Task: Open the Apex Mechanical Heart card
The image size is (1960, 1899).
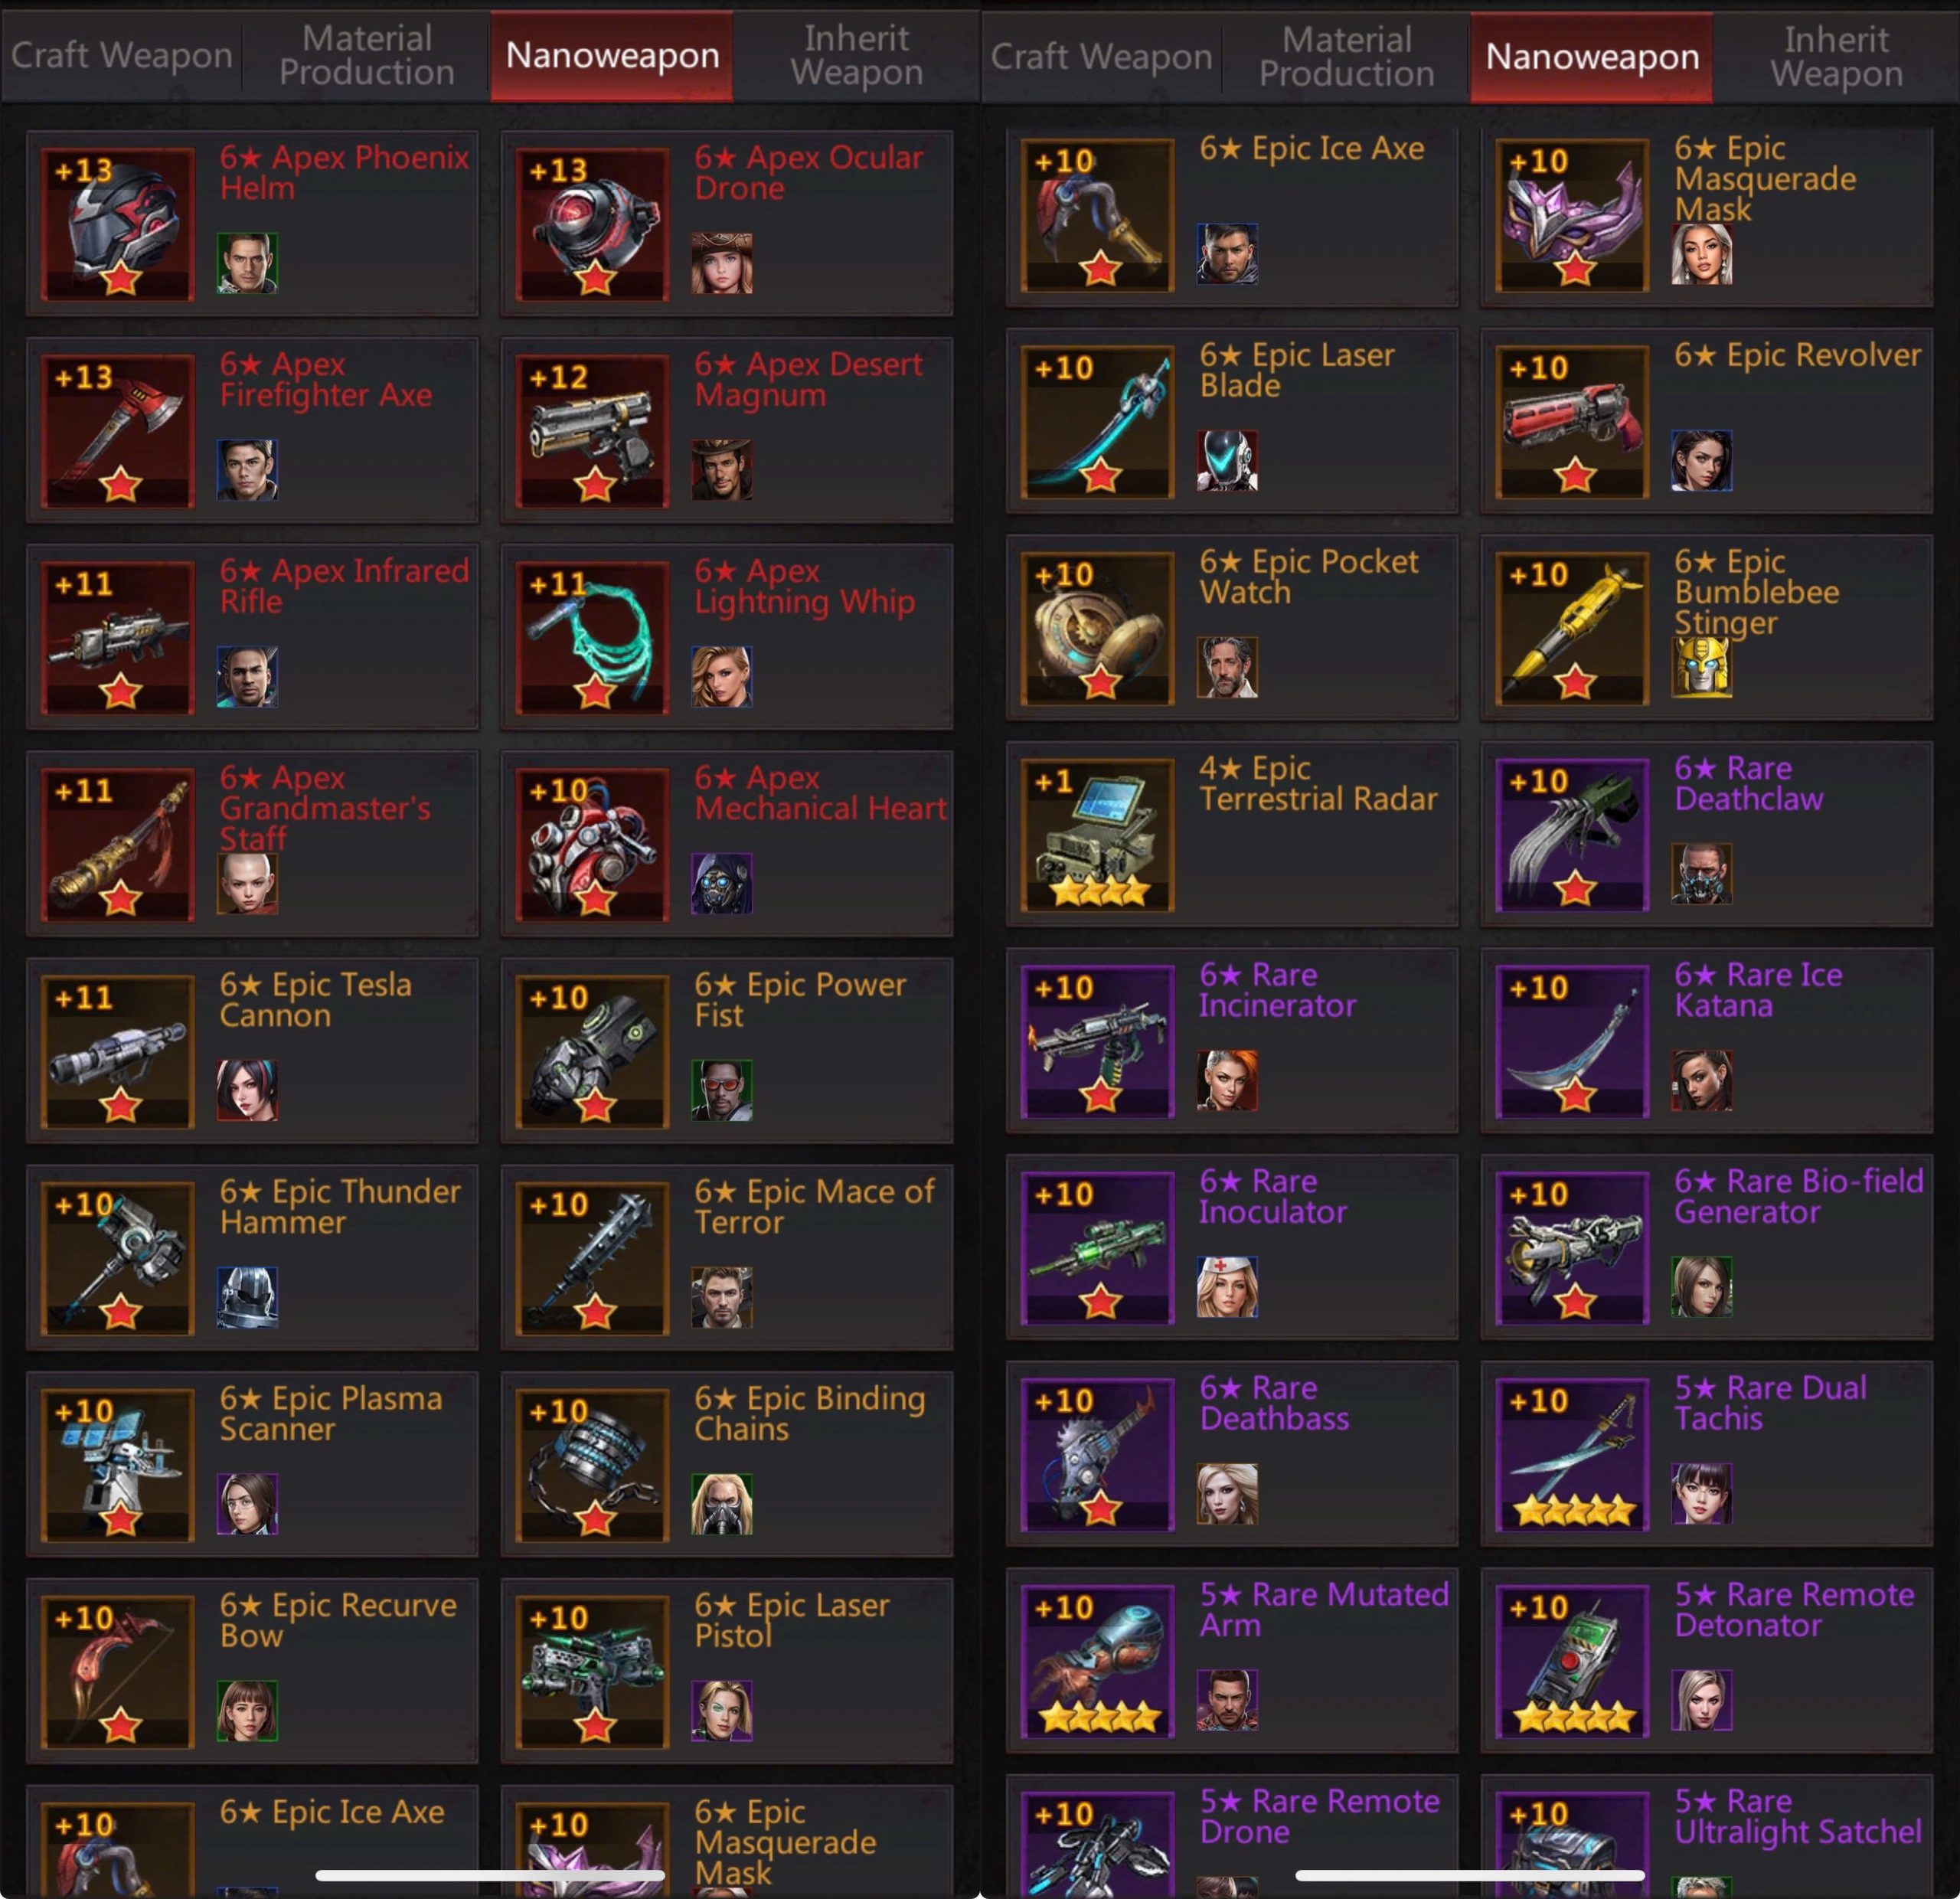Action: point(727,843)
